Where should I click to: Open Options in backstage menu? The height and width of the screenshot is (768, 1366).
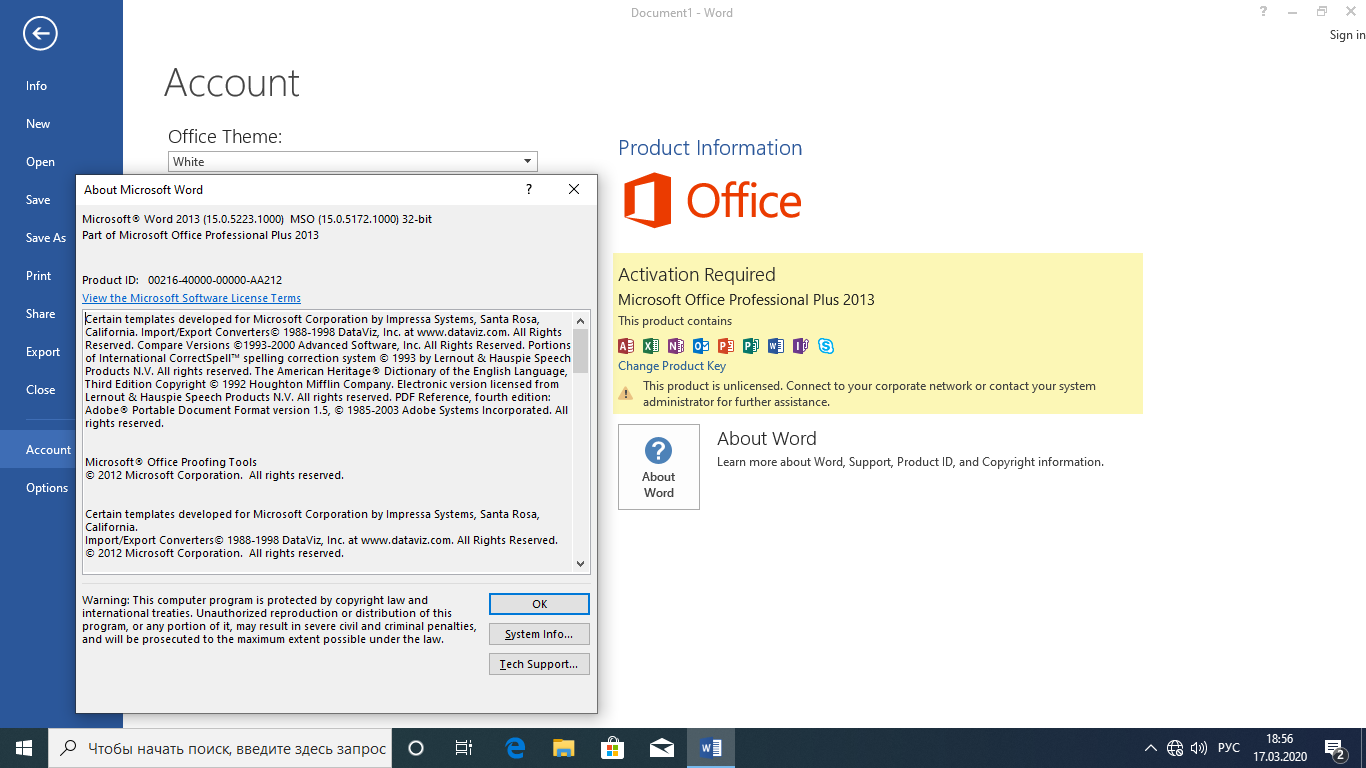[x=38, y=488]
